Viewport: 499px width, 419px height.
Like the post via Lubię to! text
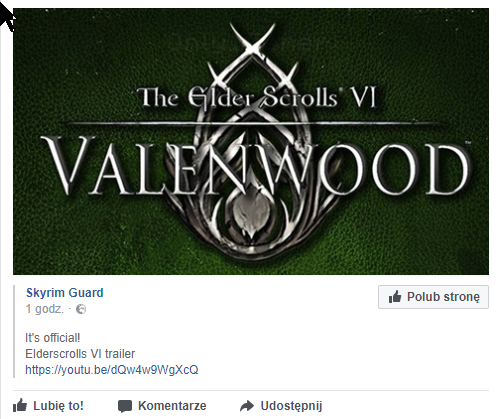[x=58, y=406]
